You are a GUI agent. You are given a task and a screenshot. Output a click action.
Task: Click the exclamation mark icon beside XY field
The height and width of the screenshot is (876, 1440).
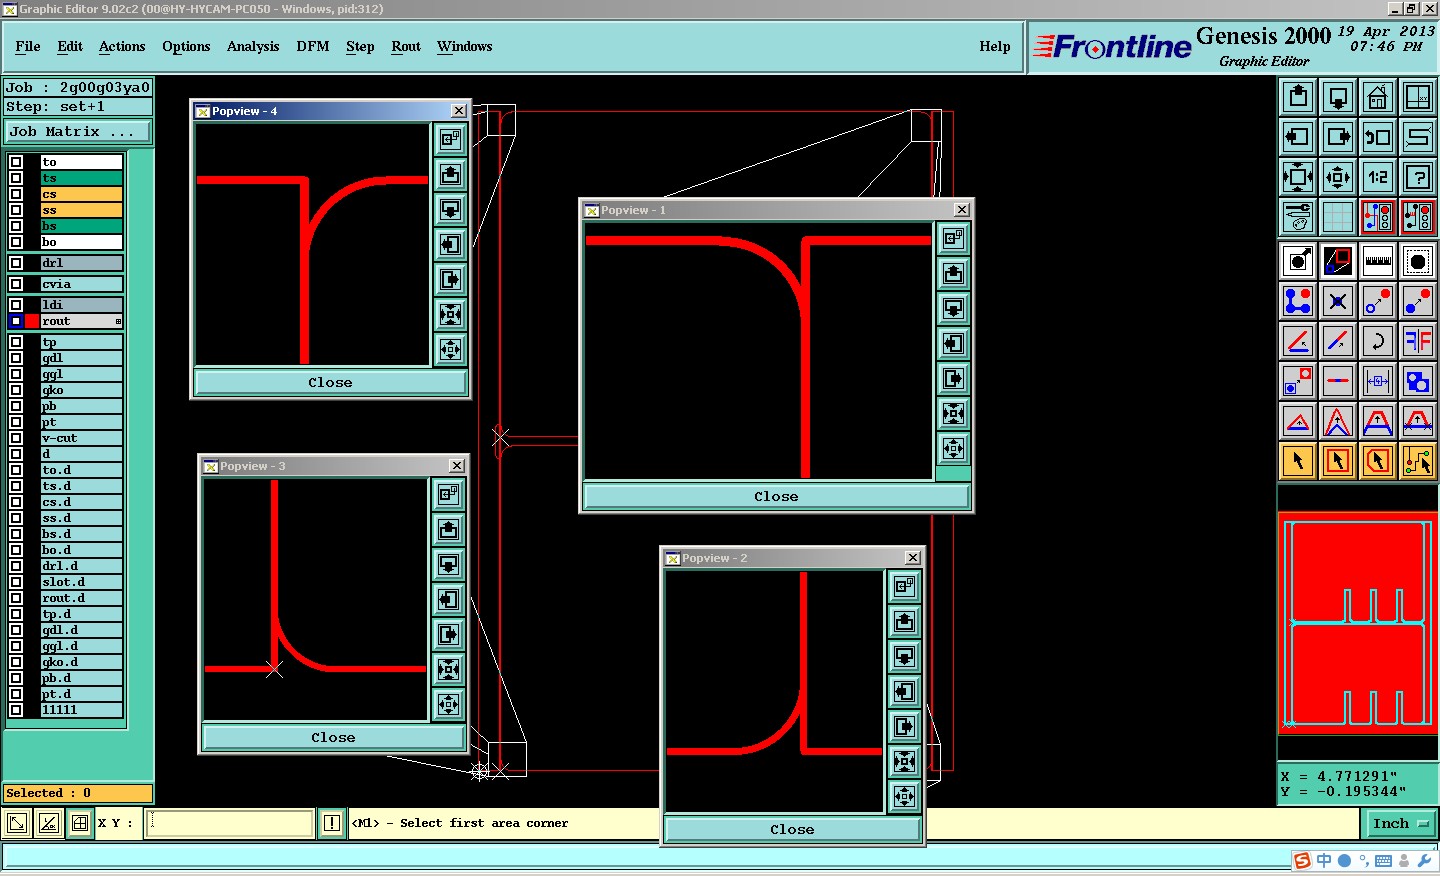click(x=332, y=823)
